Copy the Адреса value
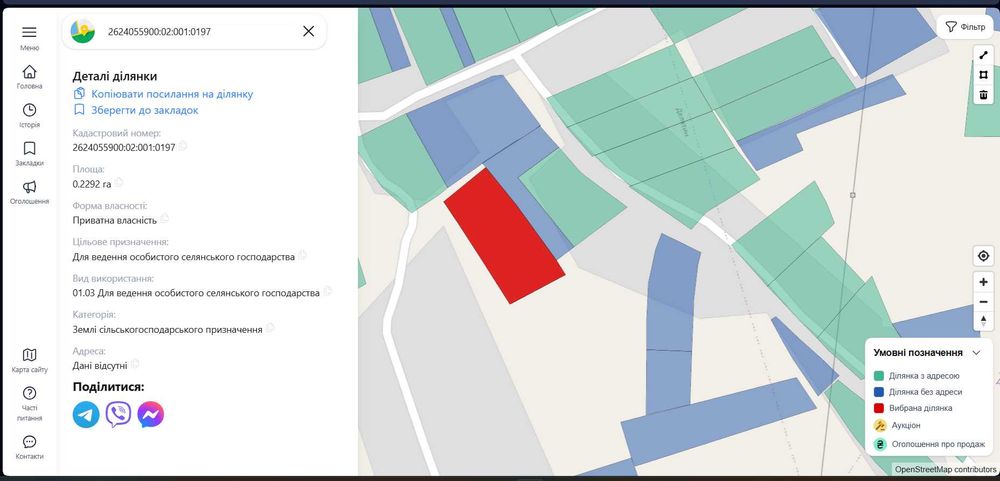Image resolution: width=1000 pixels, height=481 pixels. point(135,364)
